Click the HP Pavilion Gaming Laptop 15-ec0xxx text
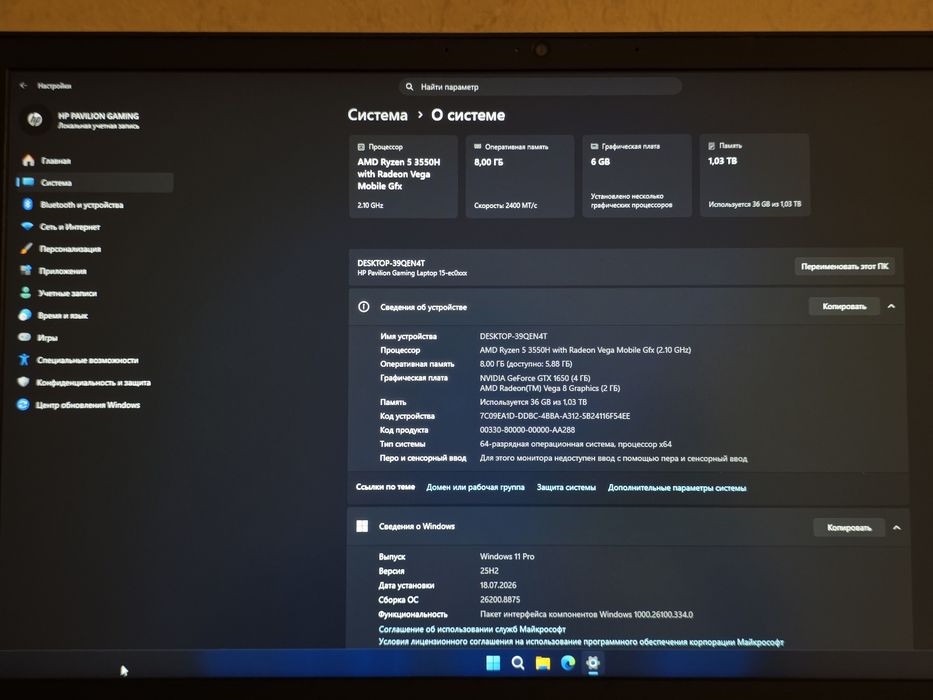 [x=412, y=273]
